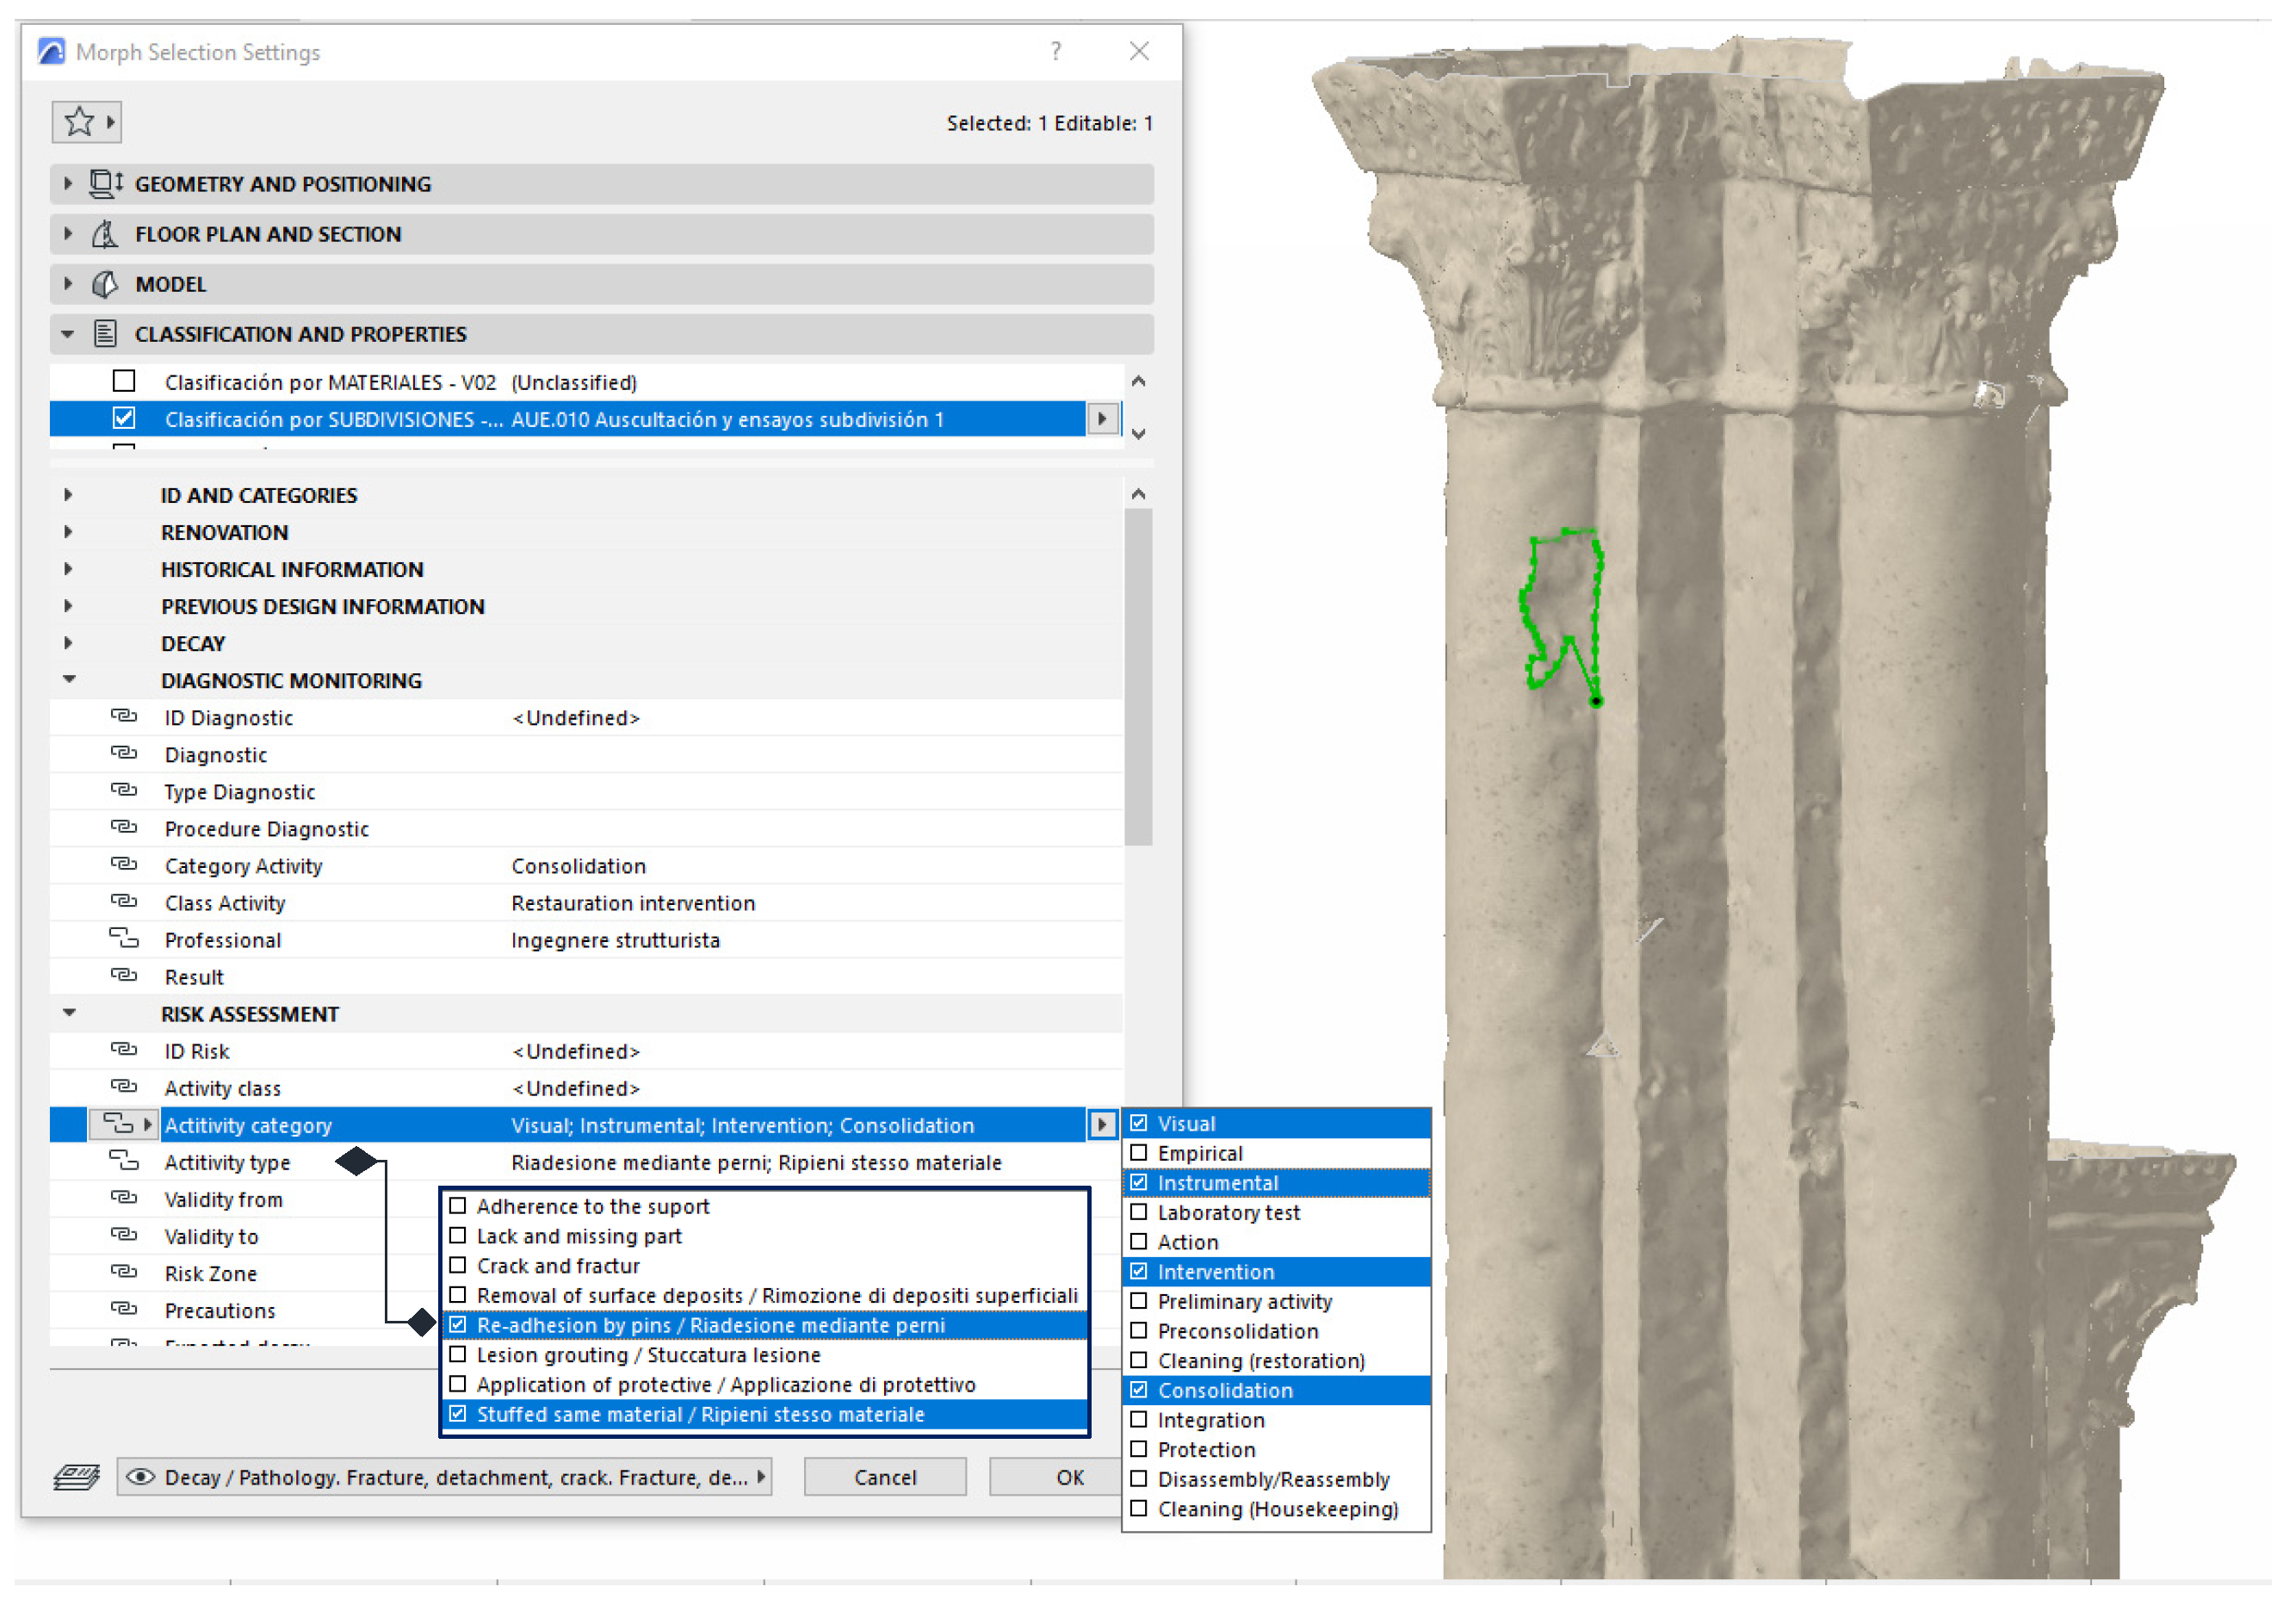2296x1605 pixels.
Task: Collapse Classification and Properties panel
Action: 67,334
